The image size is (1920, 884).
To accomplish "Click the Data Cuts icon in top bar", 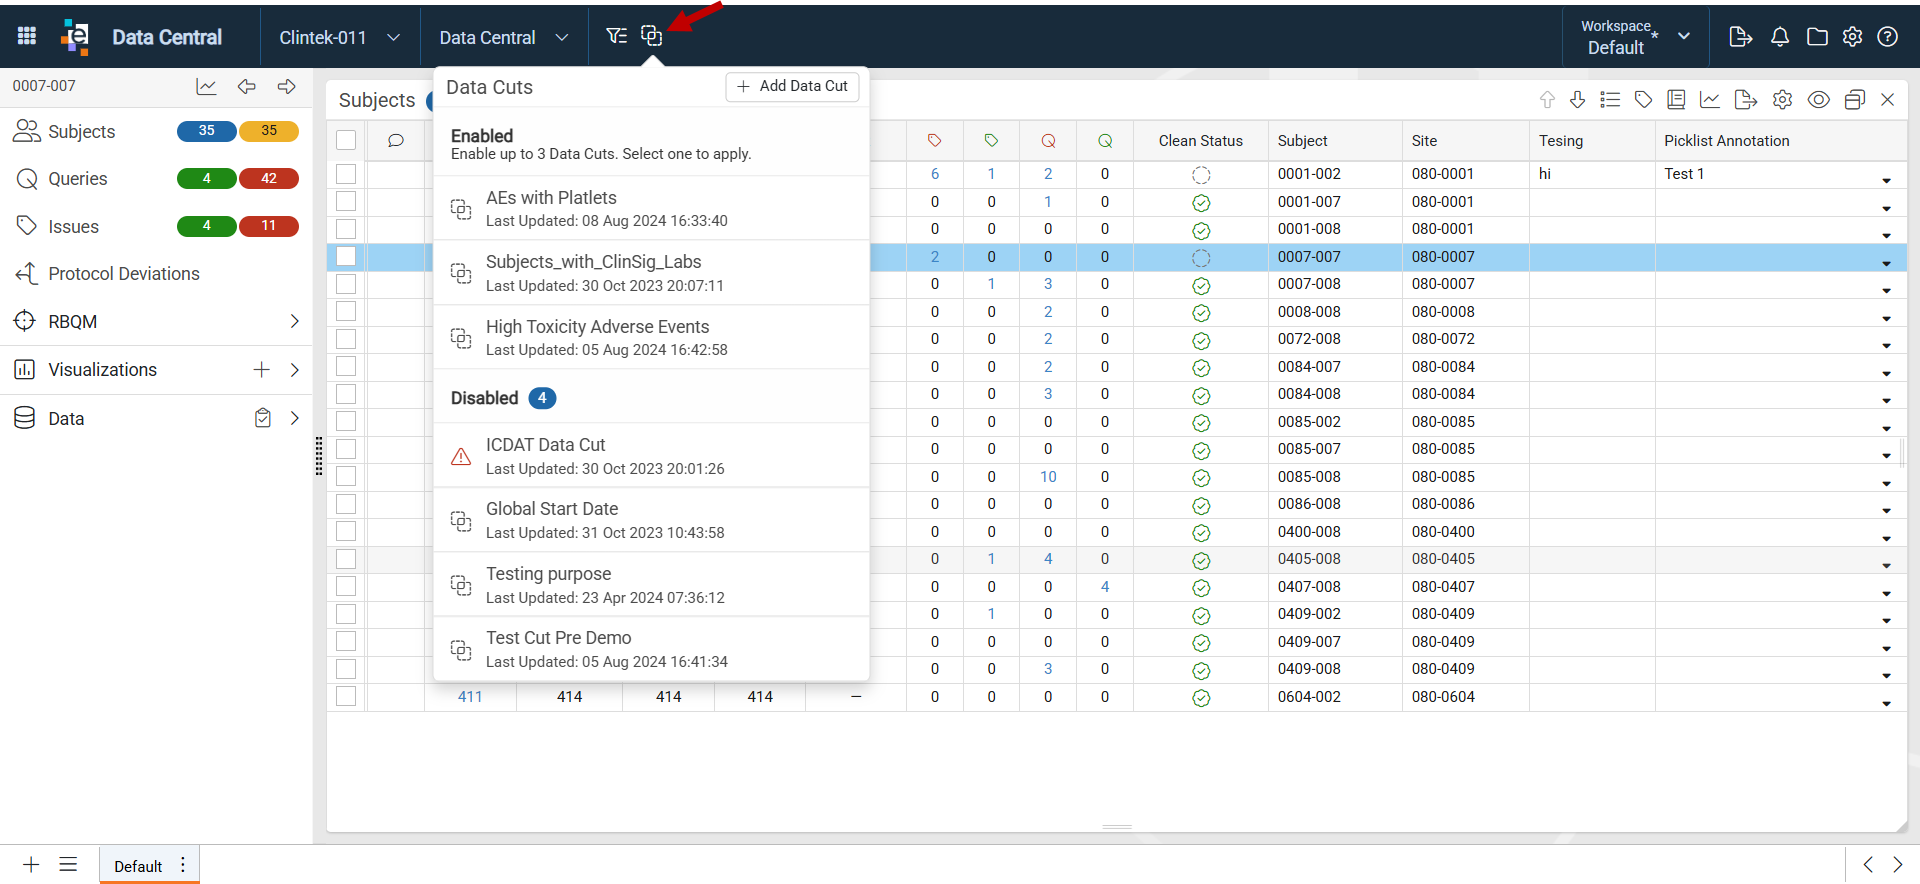I will (651, 36).
